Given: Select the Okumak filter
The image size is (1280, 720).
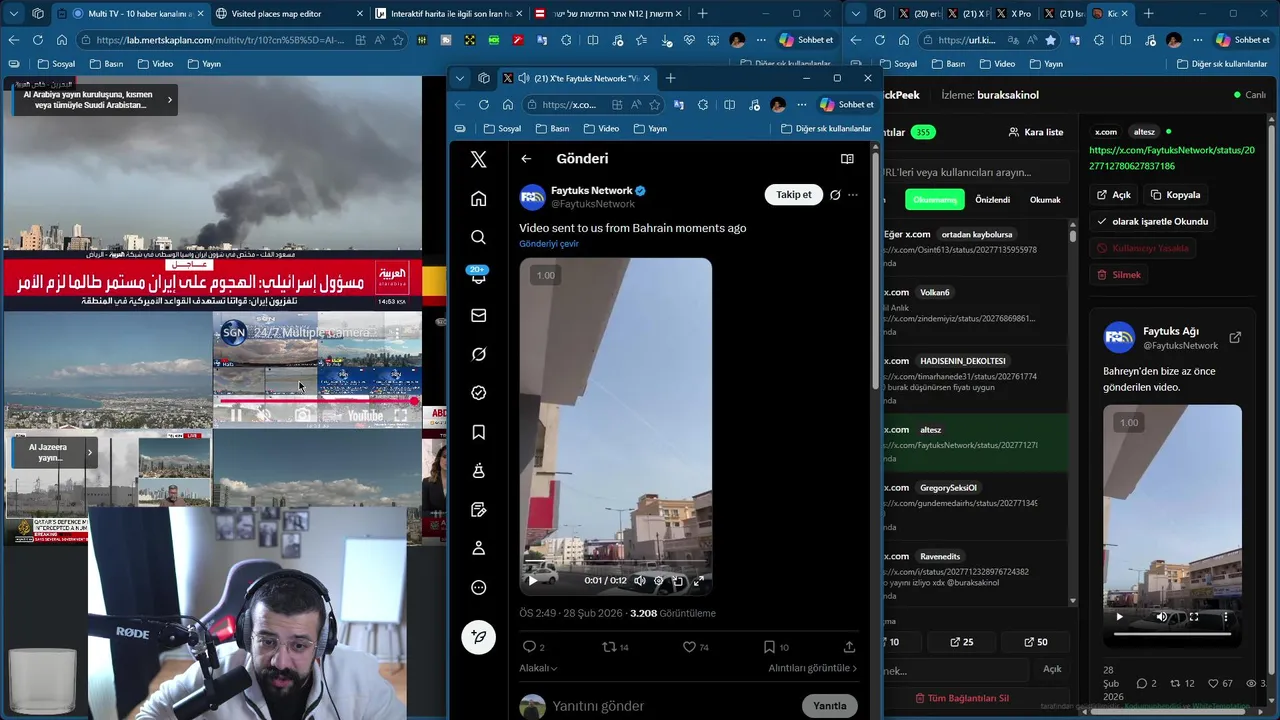Looking at the screenshot, I should (1045, 200).
